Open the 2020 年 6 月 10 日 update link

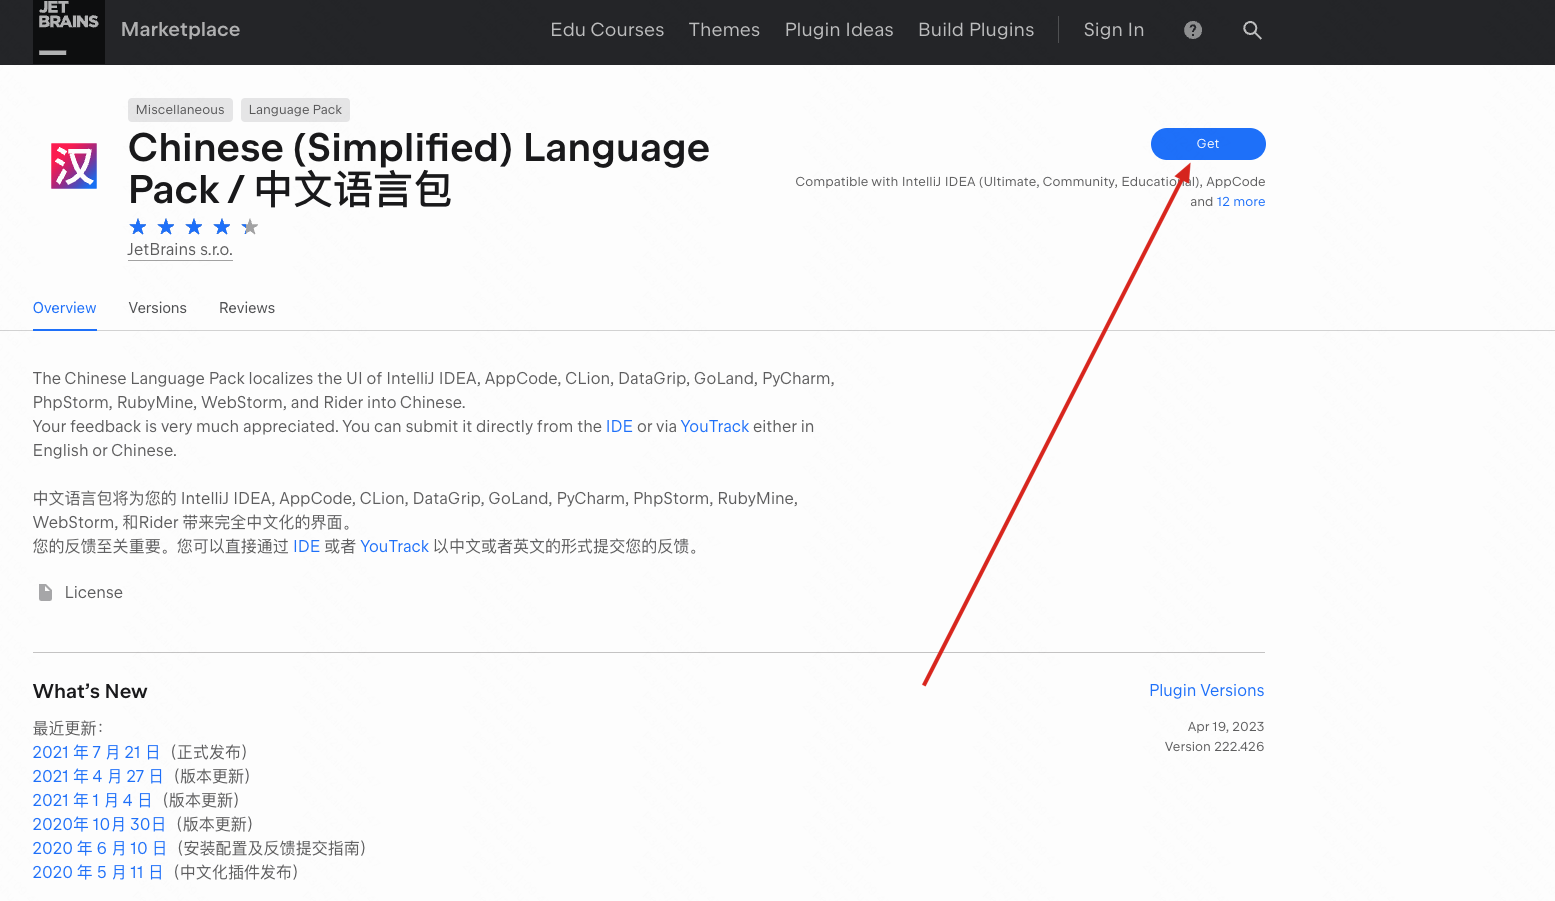100,848
